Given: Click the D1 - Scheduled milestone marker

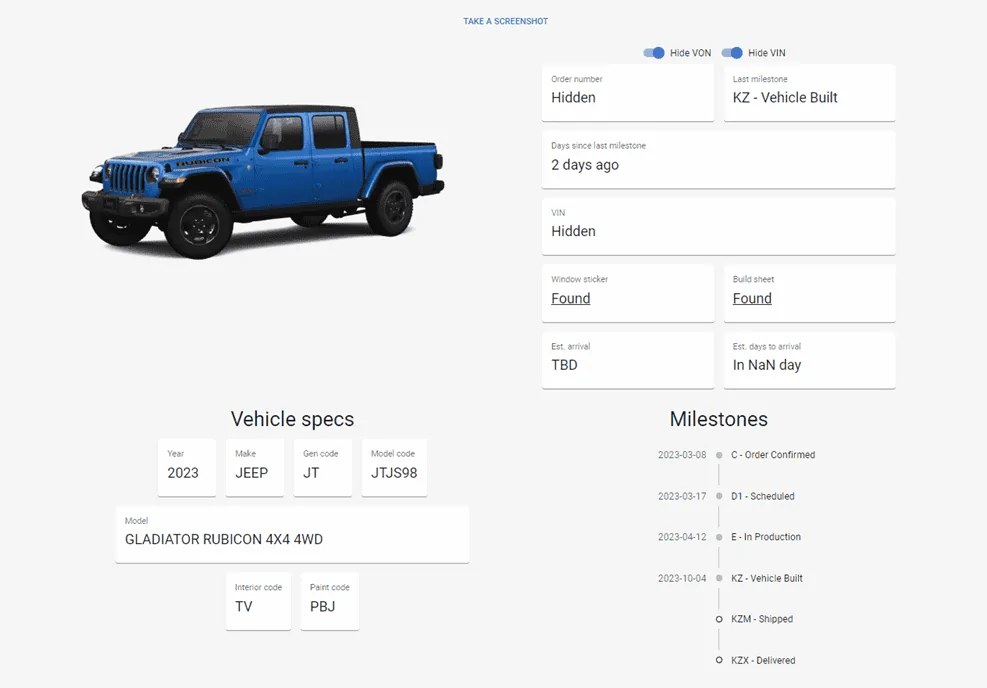Looking at the screenshot, I should pos(719,496).
